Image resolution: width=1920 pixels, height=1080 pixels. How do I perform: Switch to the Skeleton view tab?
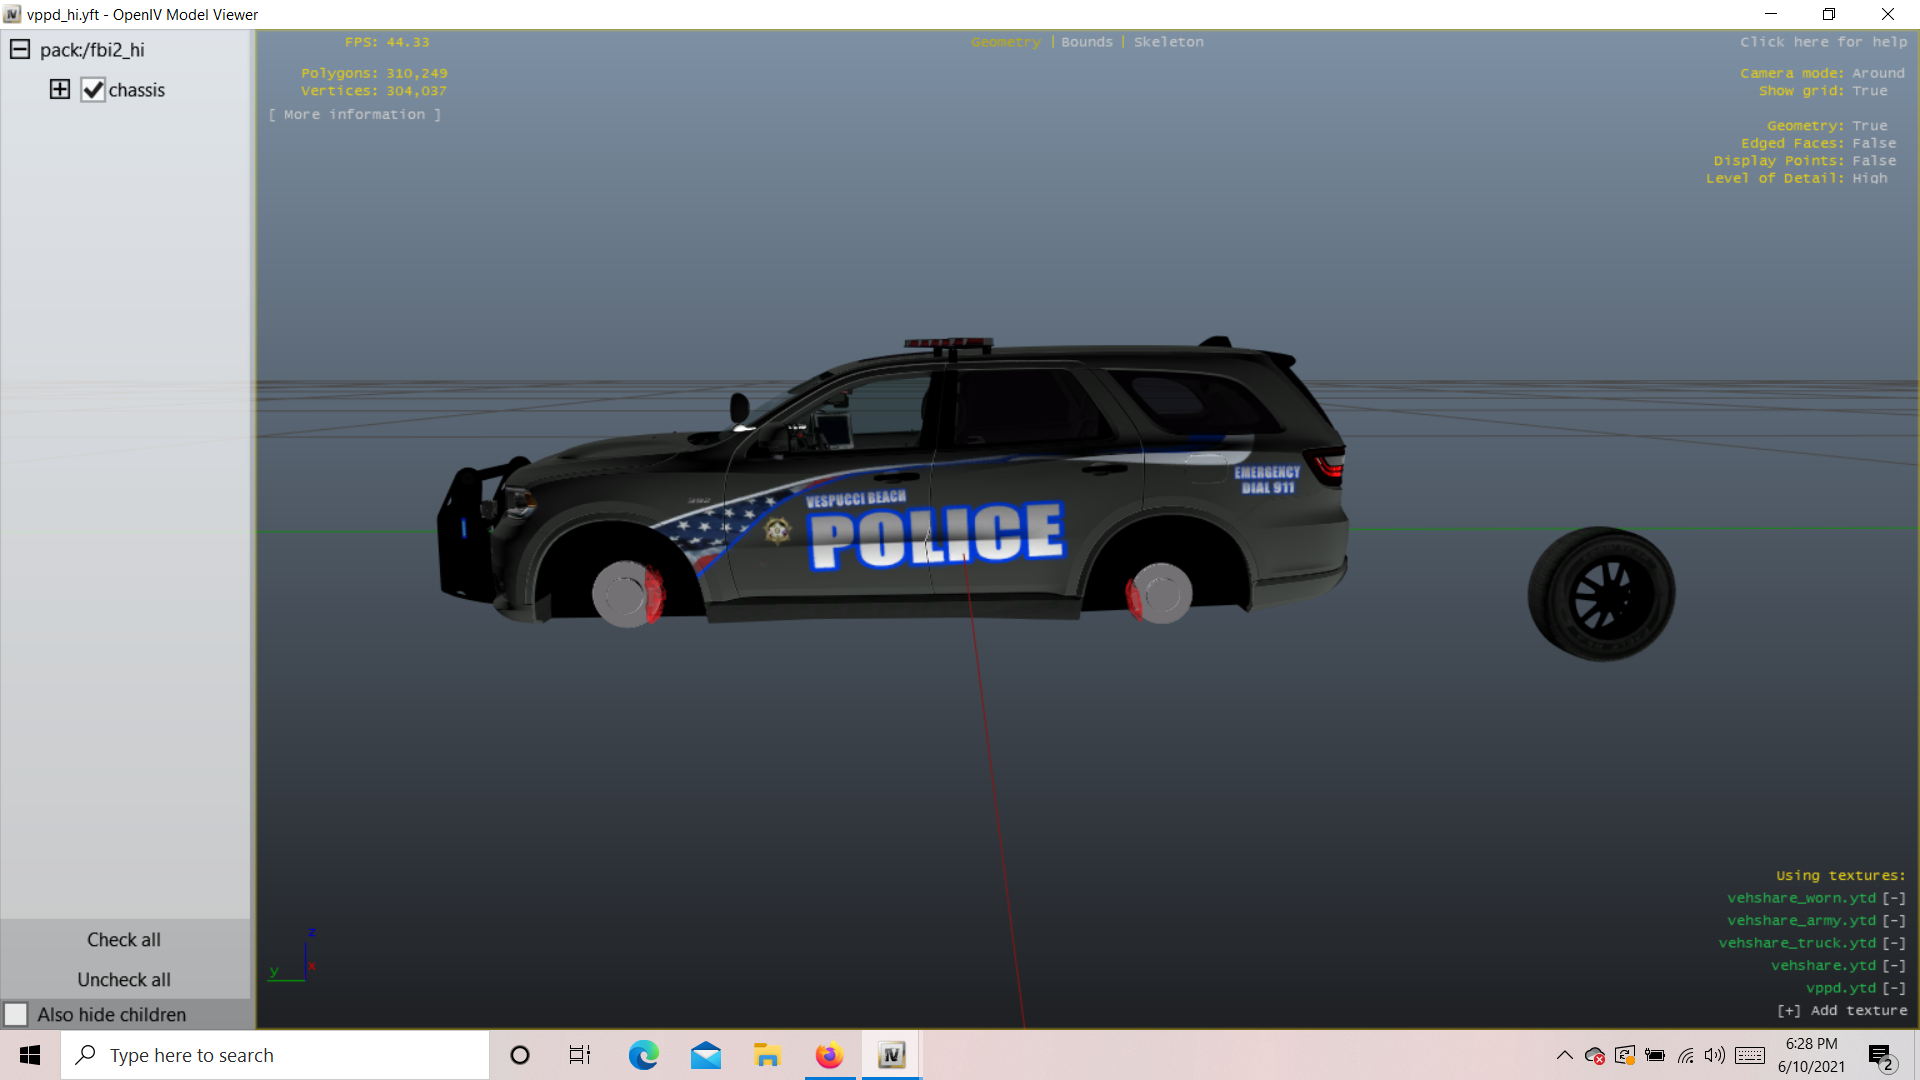point(1168,42)
